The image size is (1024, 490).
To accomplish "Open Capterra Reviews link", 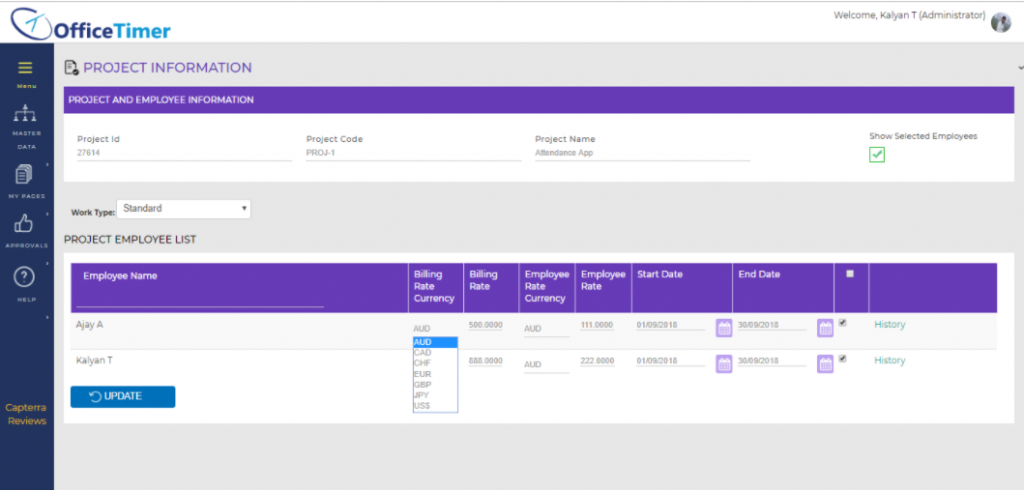I will pos(27,414).
